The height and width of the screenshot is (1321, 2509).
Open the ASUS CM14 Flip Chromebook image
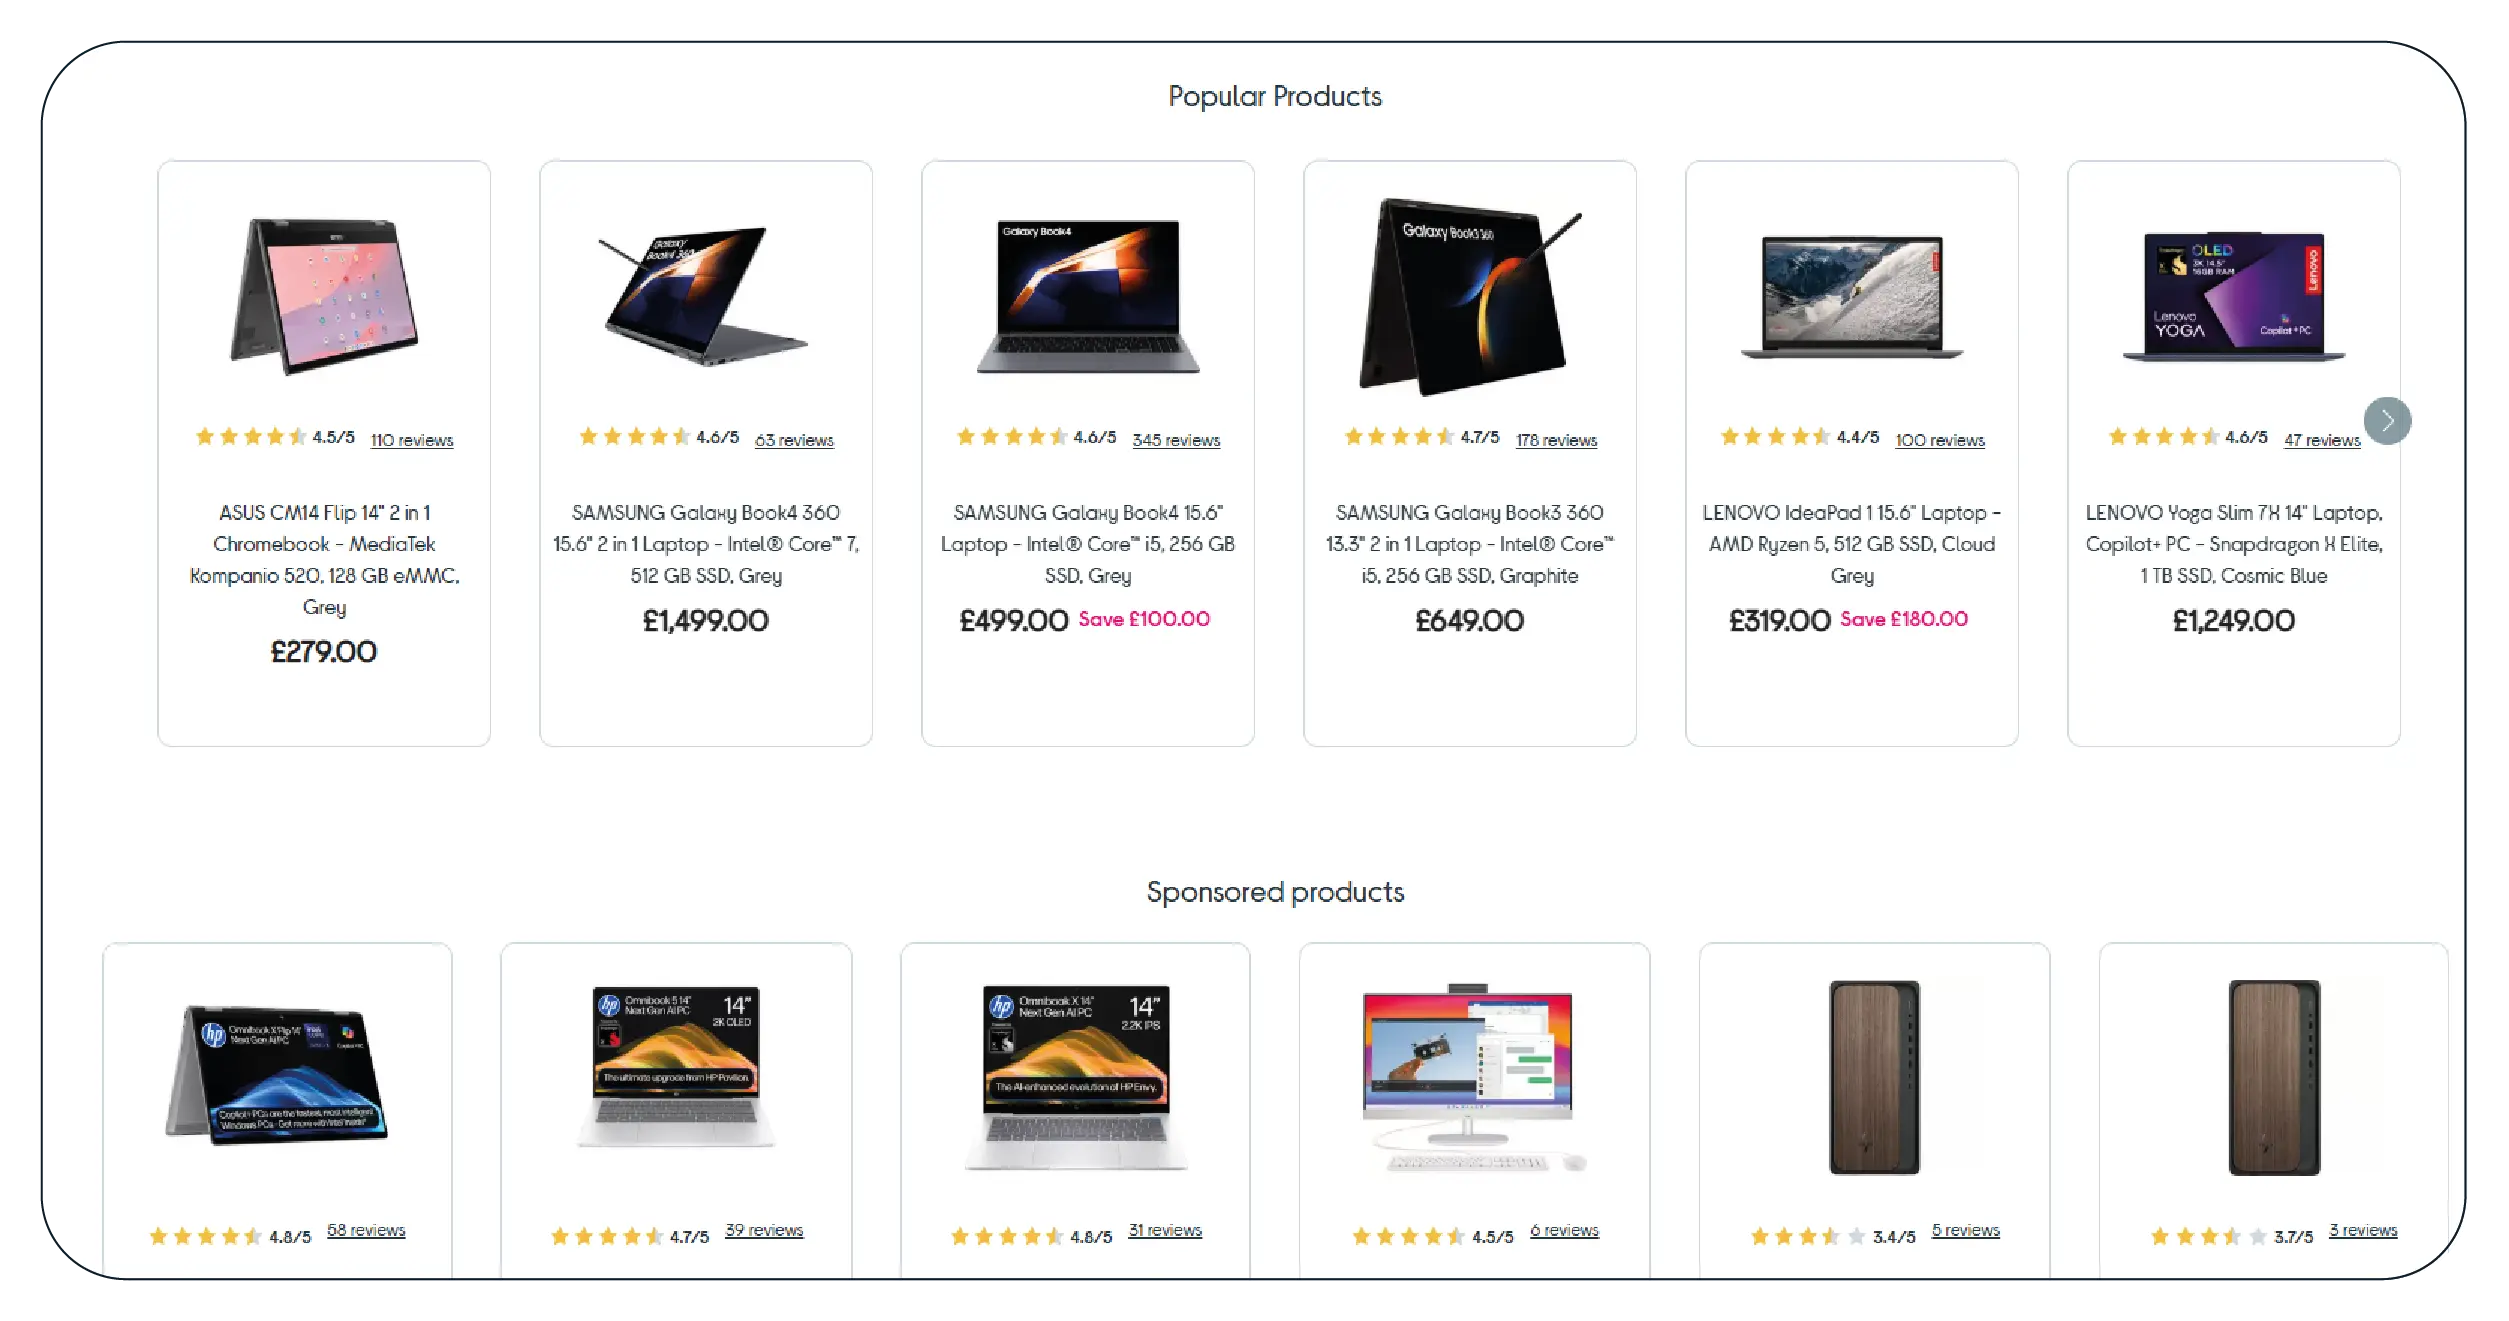coord(324,296)
